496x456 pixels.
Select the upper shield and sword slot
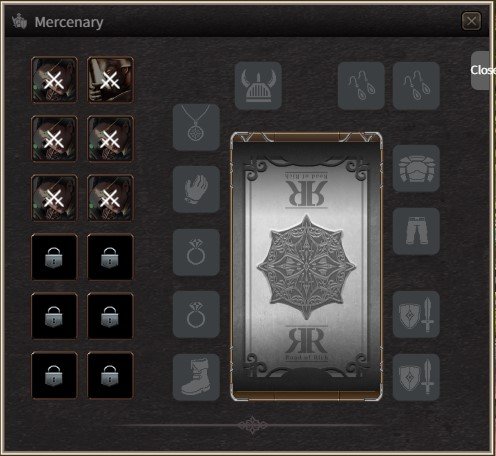[416, 314]
